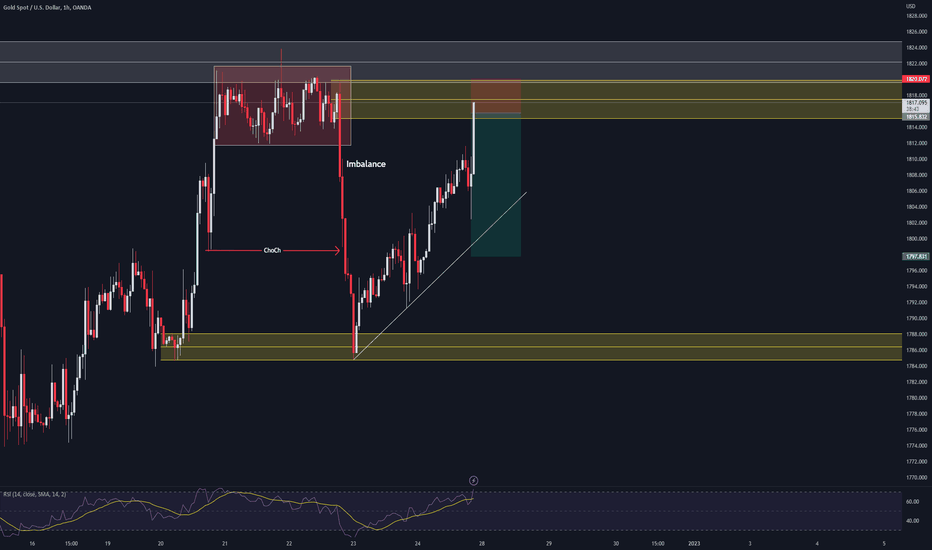
Task: Click the 2023 date axis label
Action: 694,543
